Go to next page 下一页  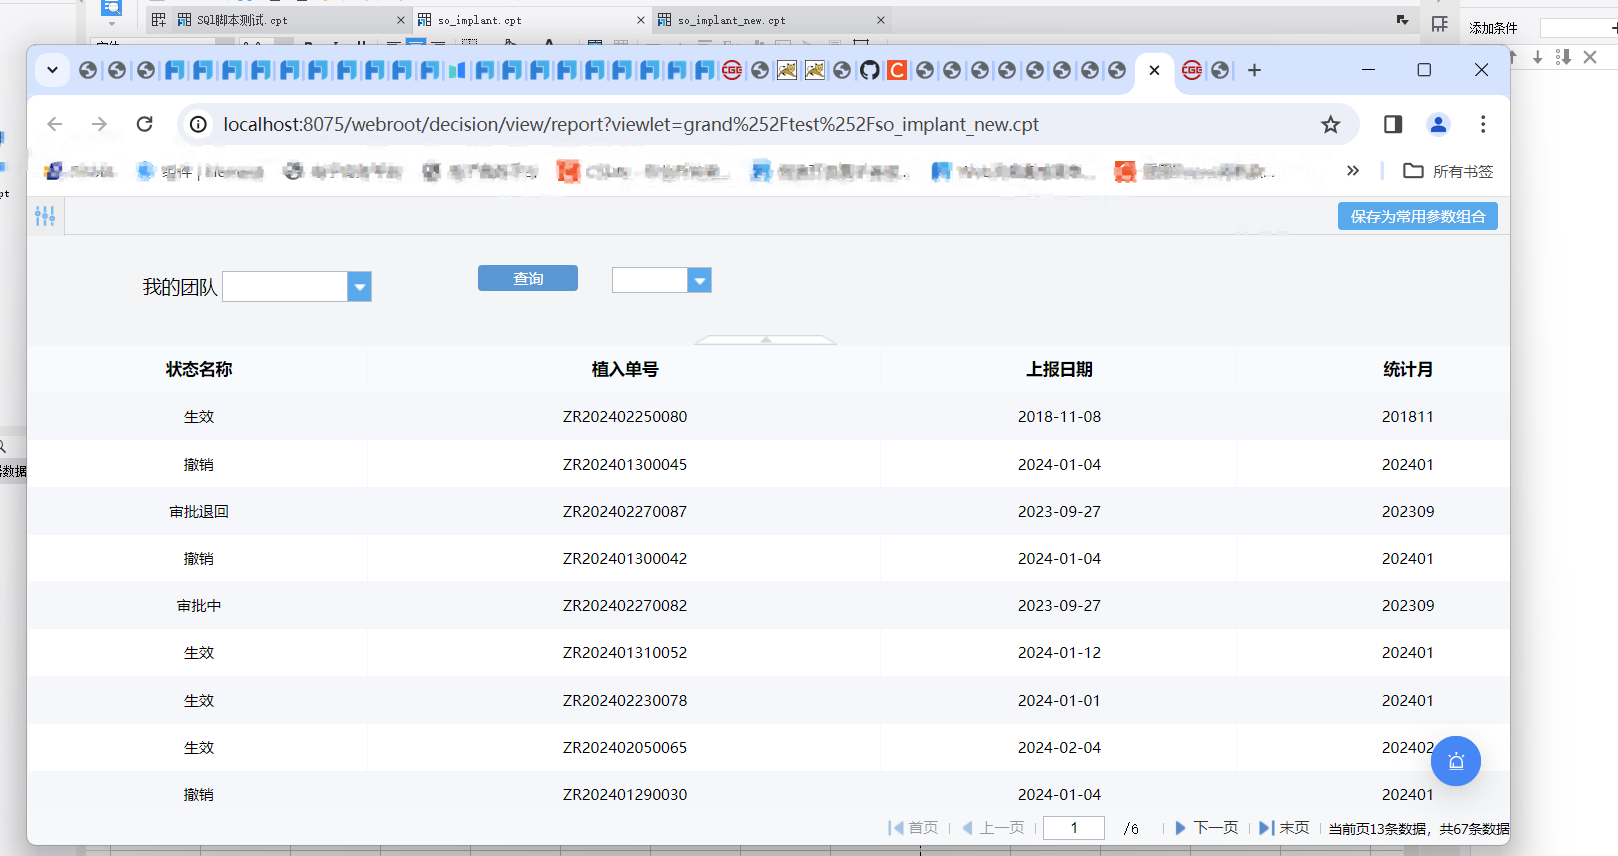pos(1206,827)
